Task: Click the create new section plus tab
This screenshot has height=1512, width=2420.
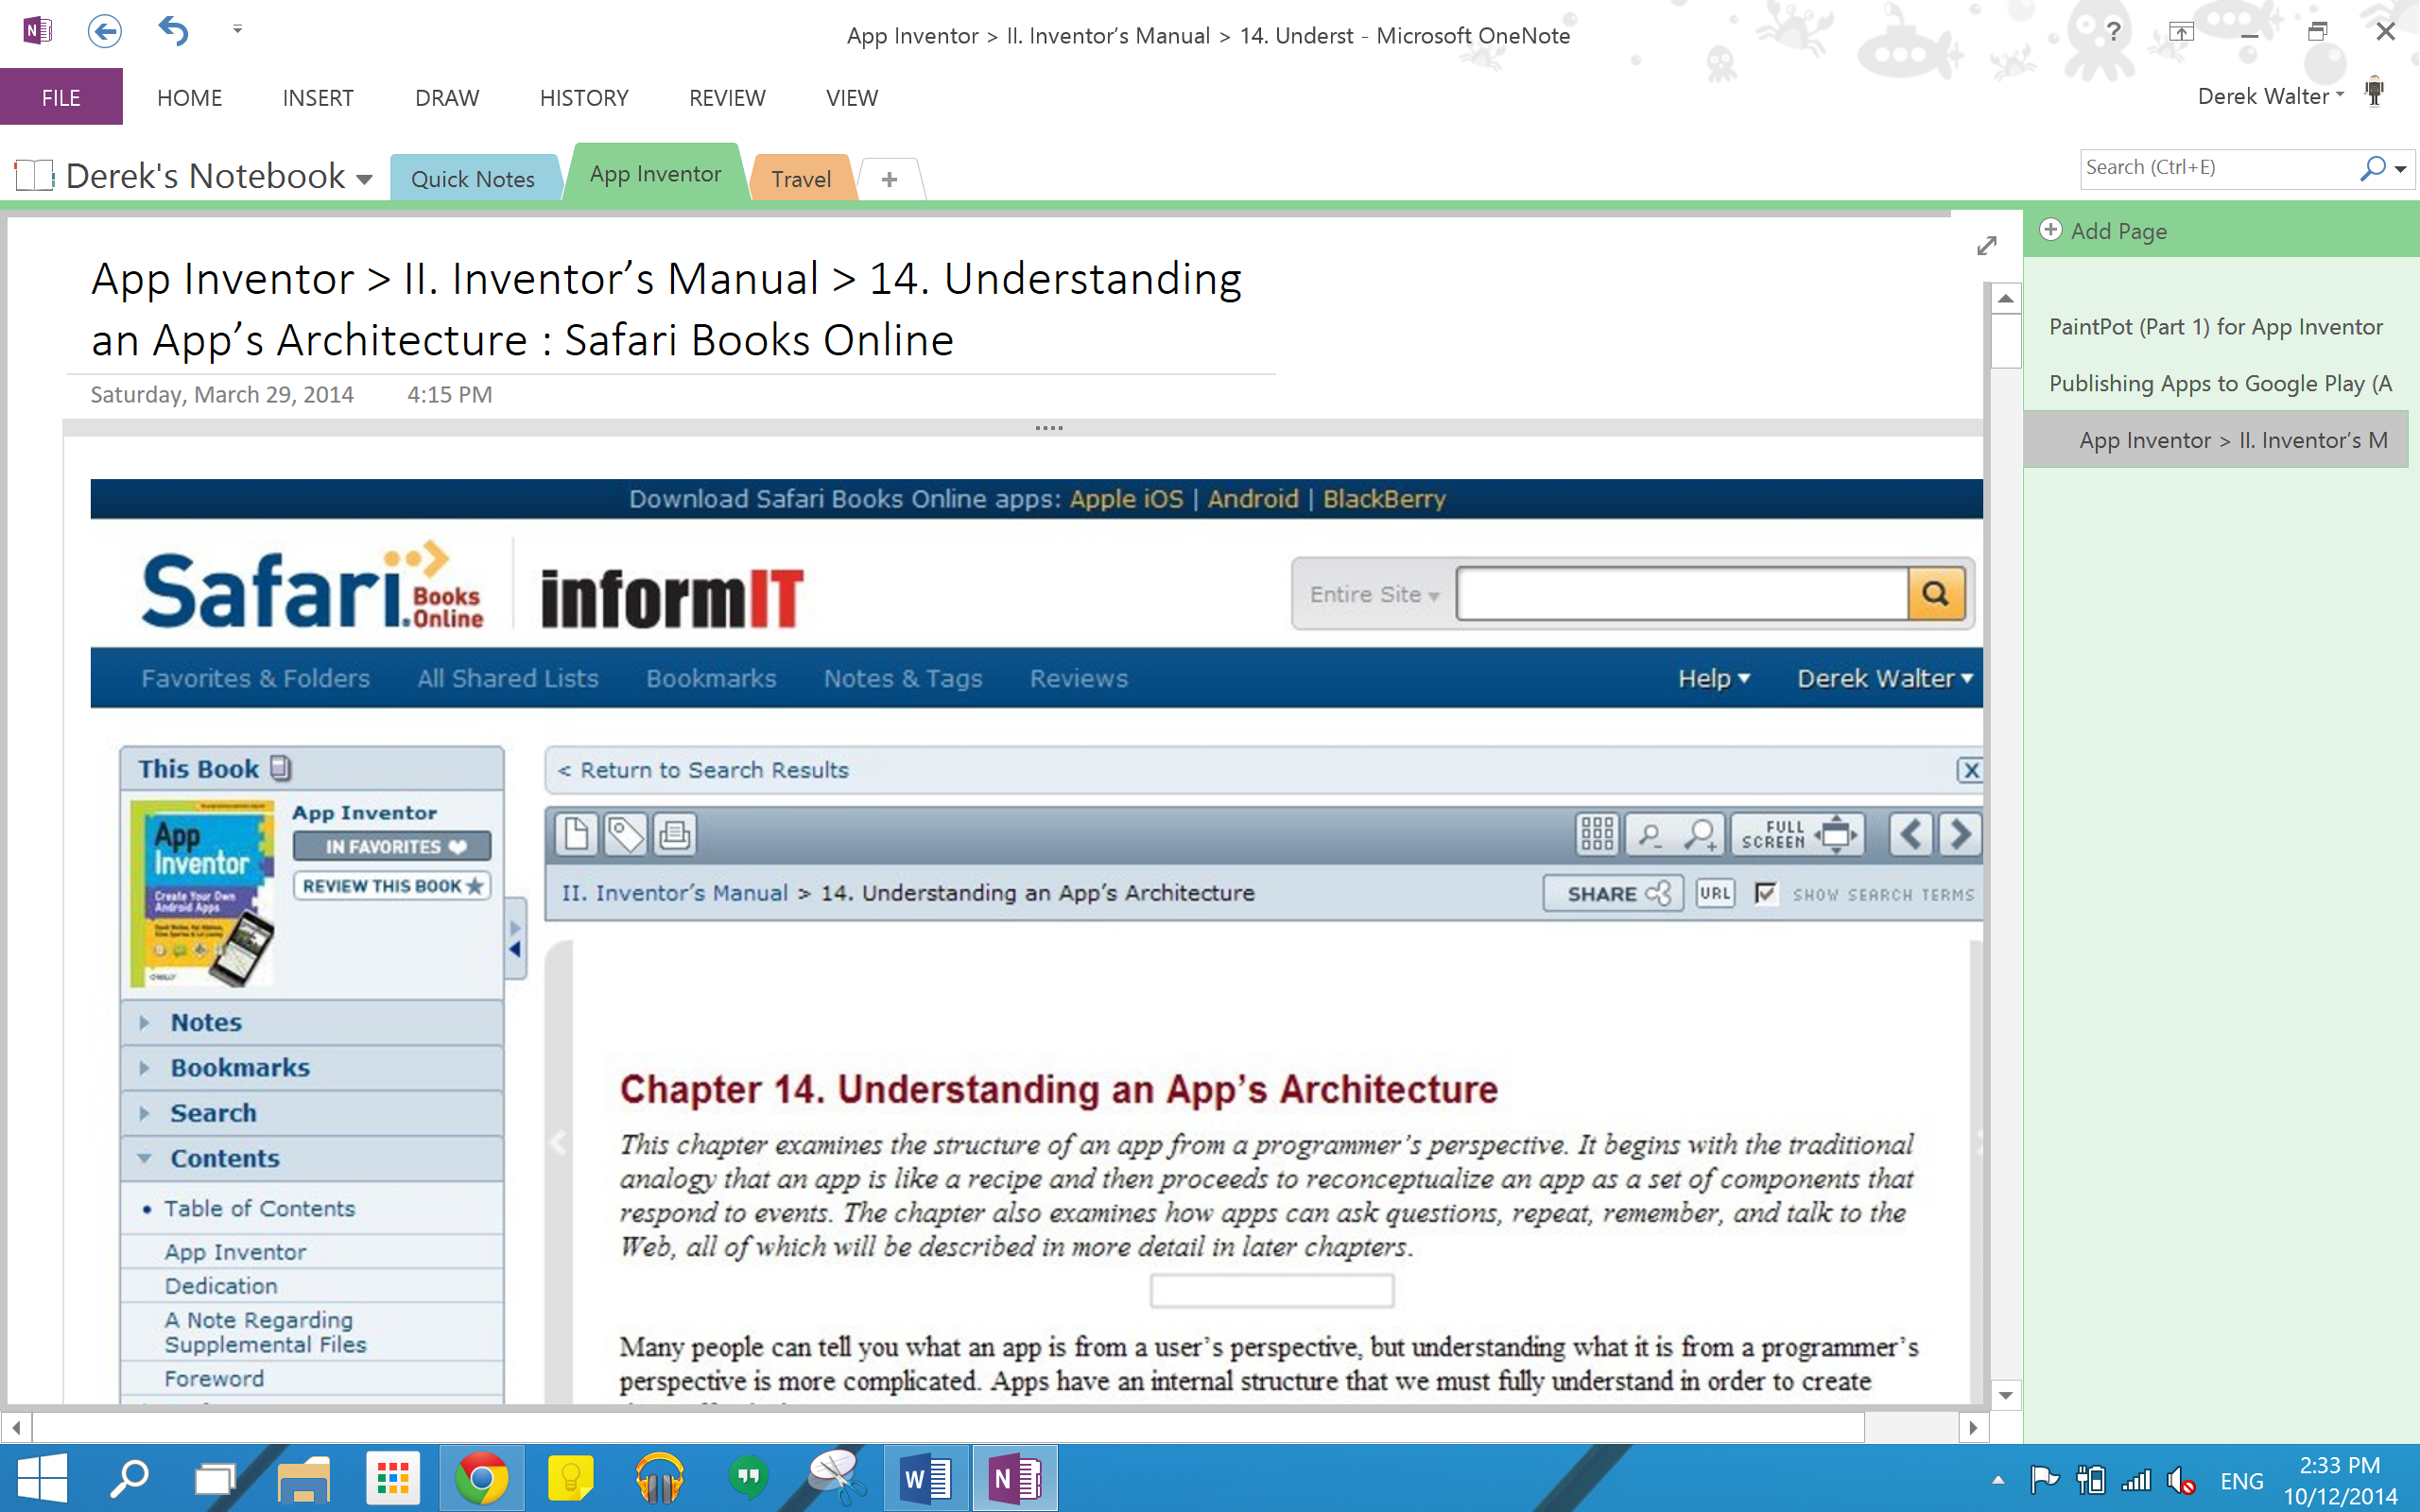Action: tap(889, 179)
